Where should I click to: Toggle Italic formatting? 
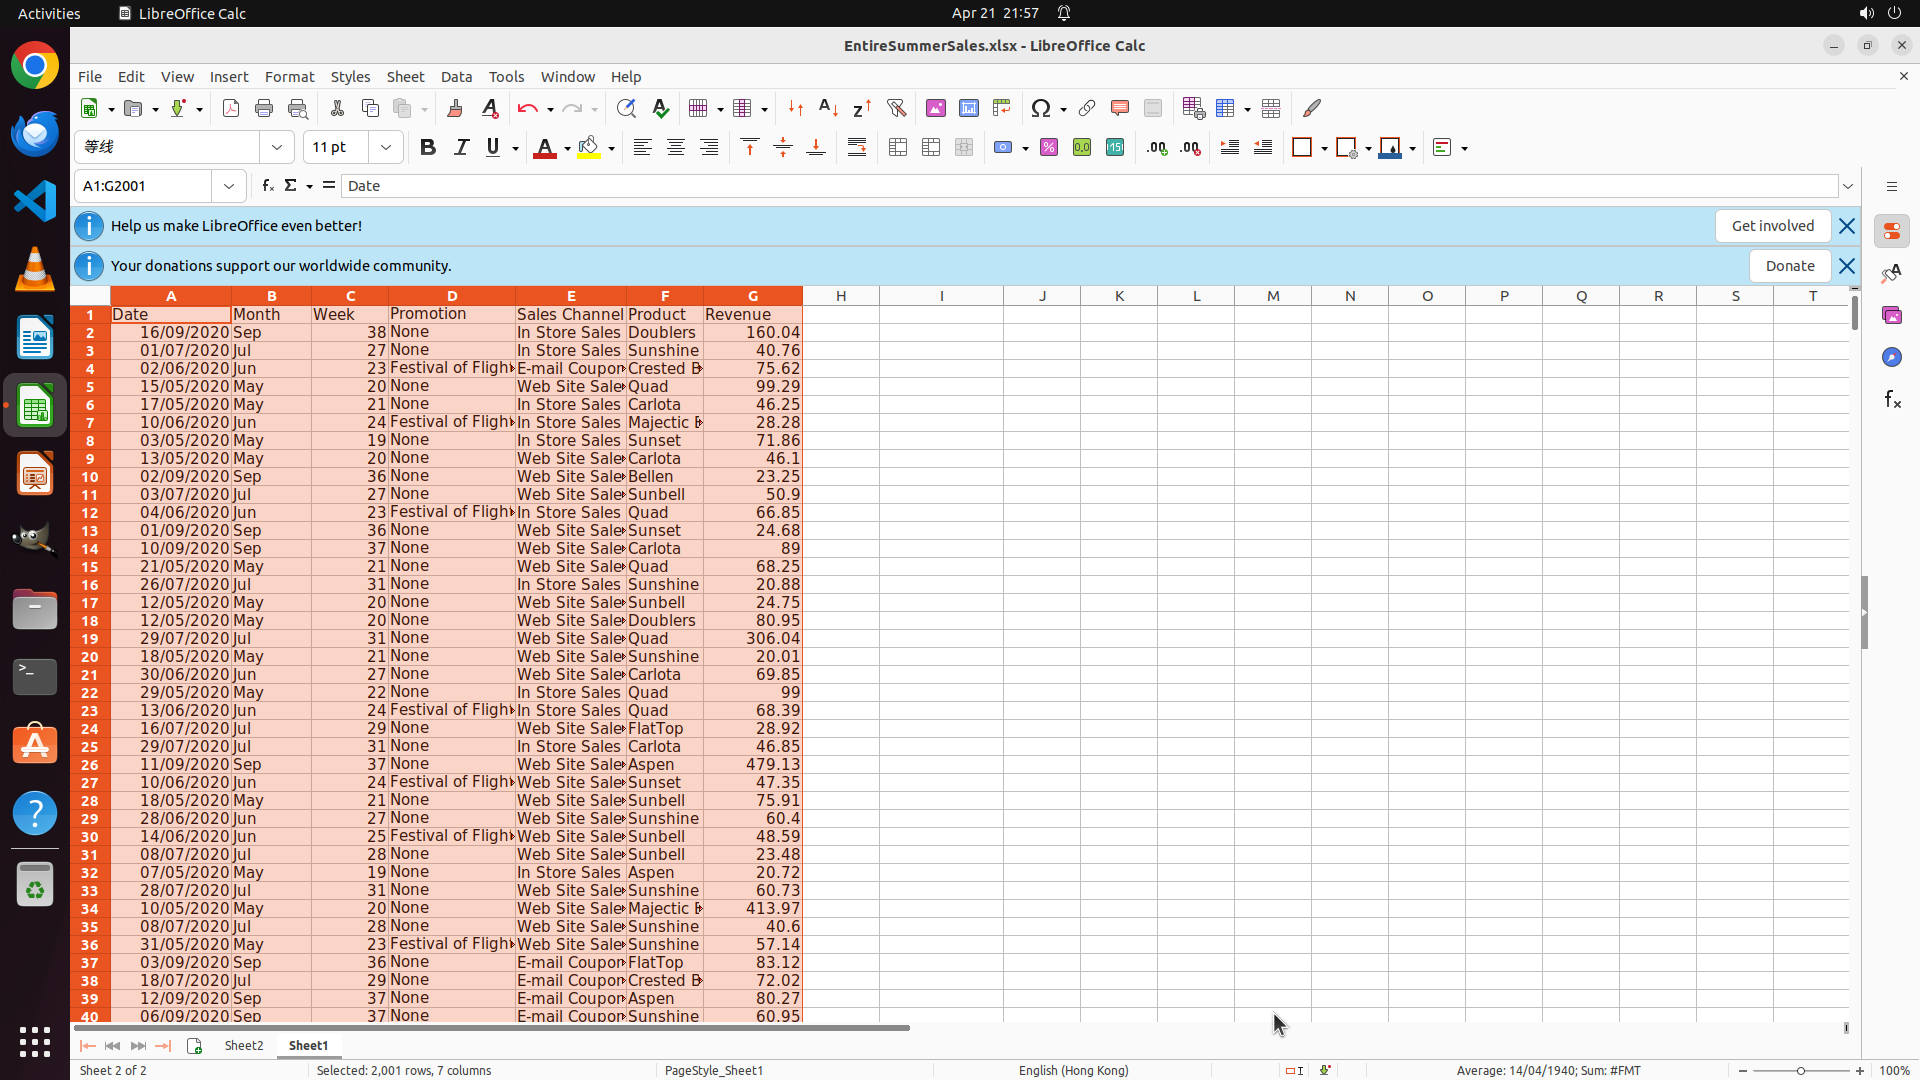pos(461,148)
